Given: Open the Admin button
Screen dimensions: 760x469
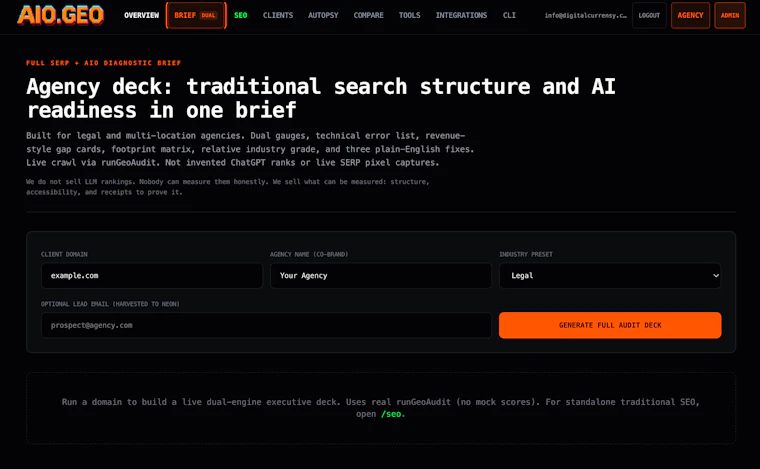Looking at the screenshot, I should 730,16.
